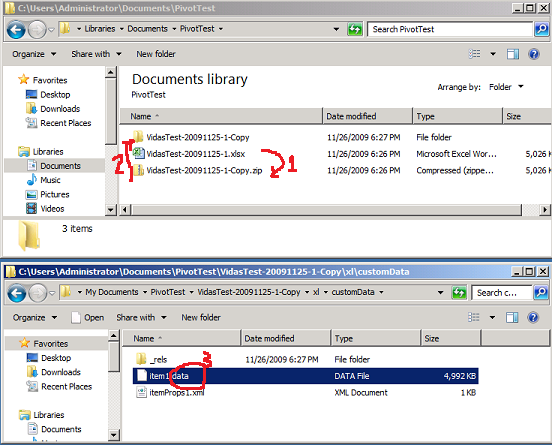The image size is (552, 445).
Task: Open Share with menu in customData window
Action: pos(142,318)
